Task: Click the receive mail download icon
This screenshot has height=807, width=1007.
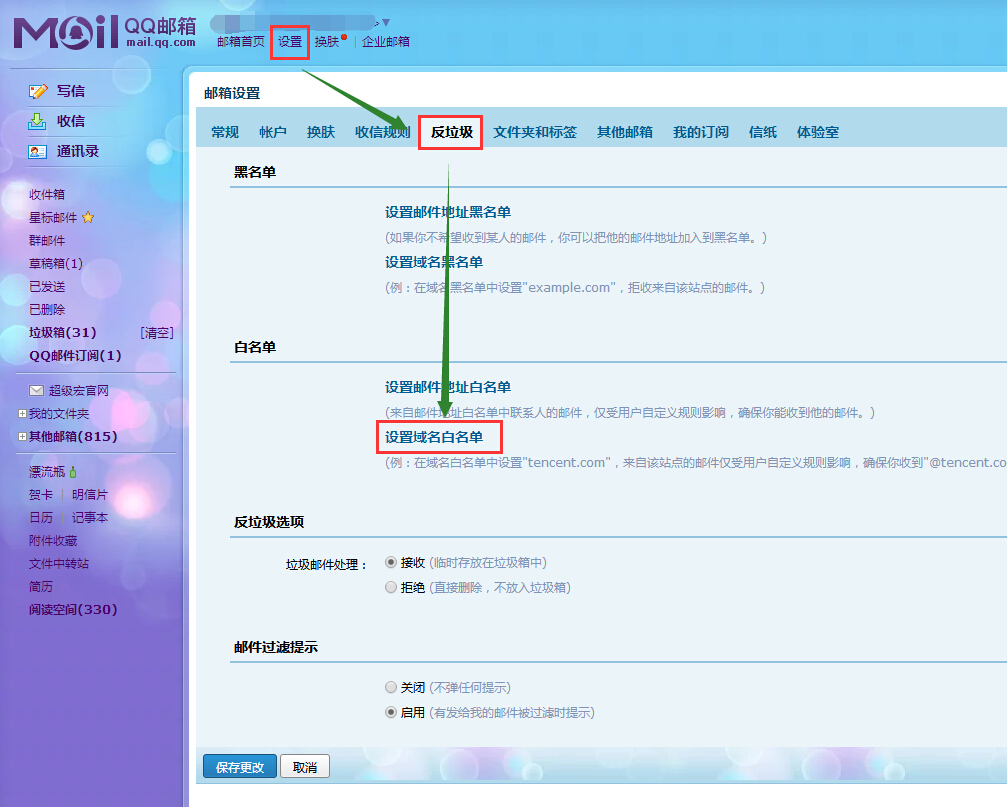Action: [x=38, y=121]
